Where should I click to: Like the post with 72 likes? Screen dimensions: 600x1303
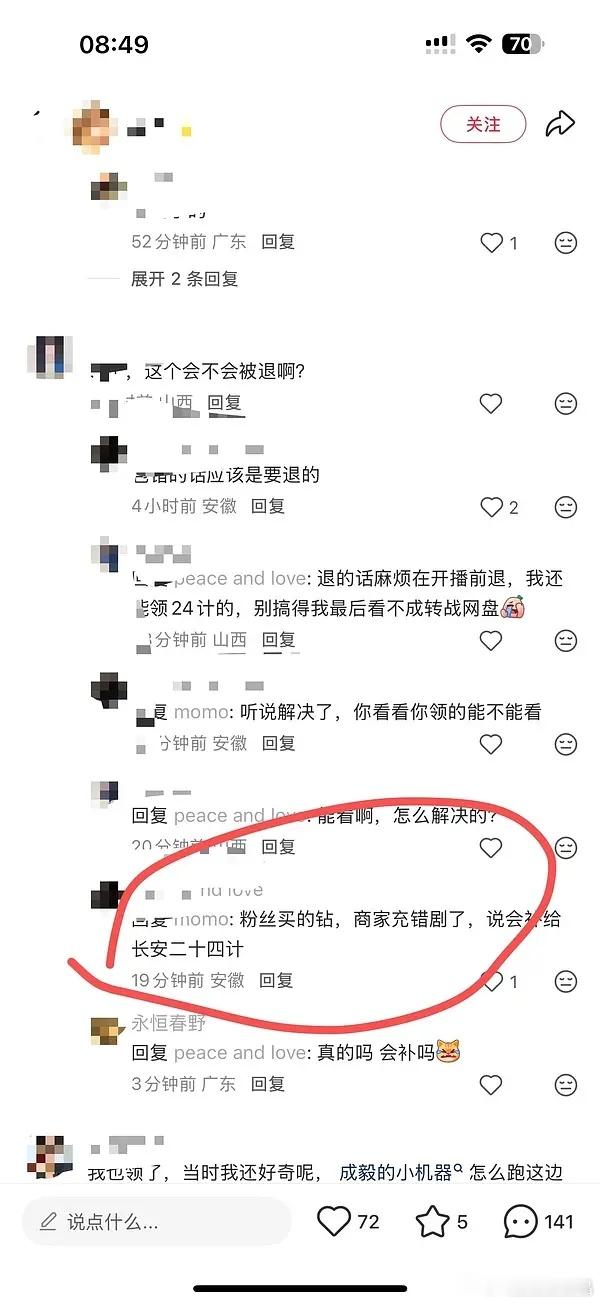(x=334, y=1221)
